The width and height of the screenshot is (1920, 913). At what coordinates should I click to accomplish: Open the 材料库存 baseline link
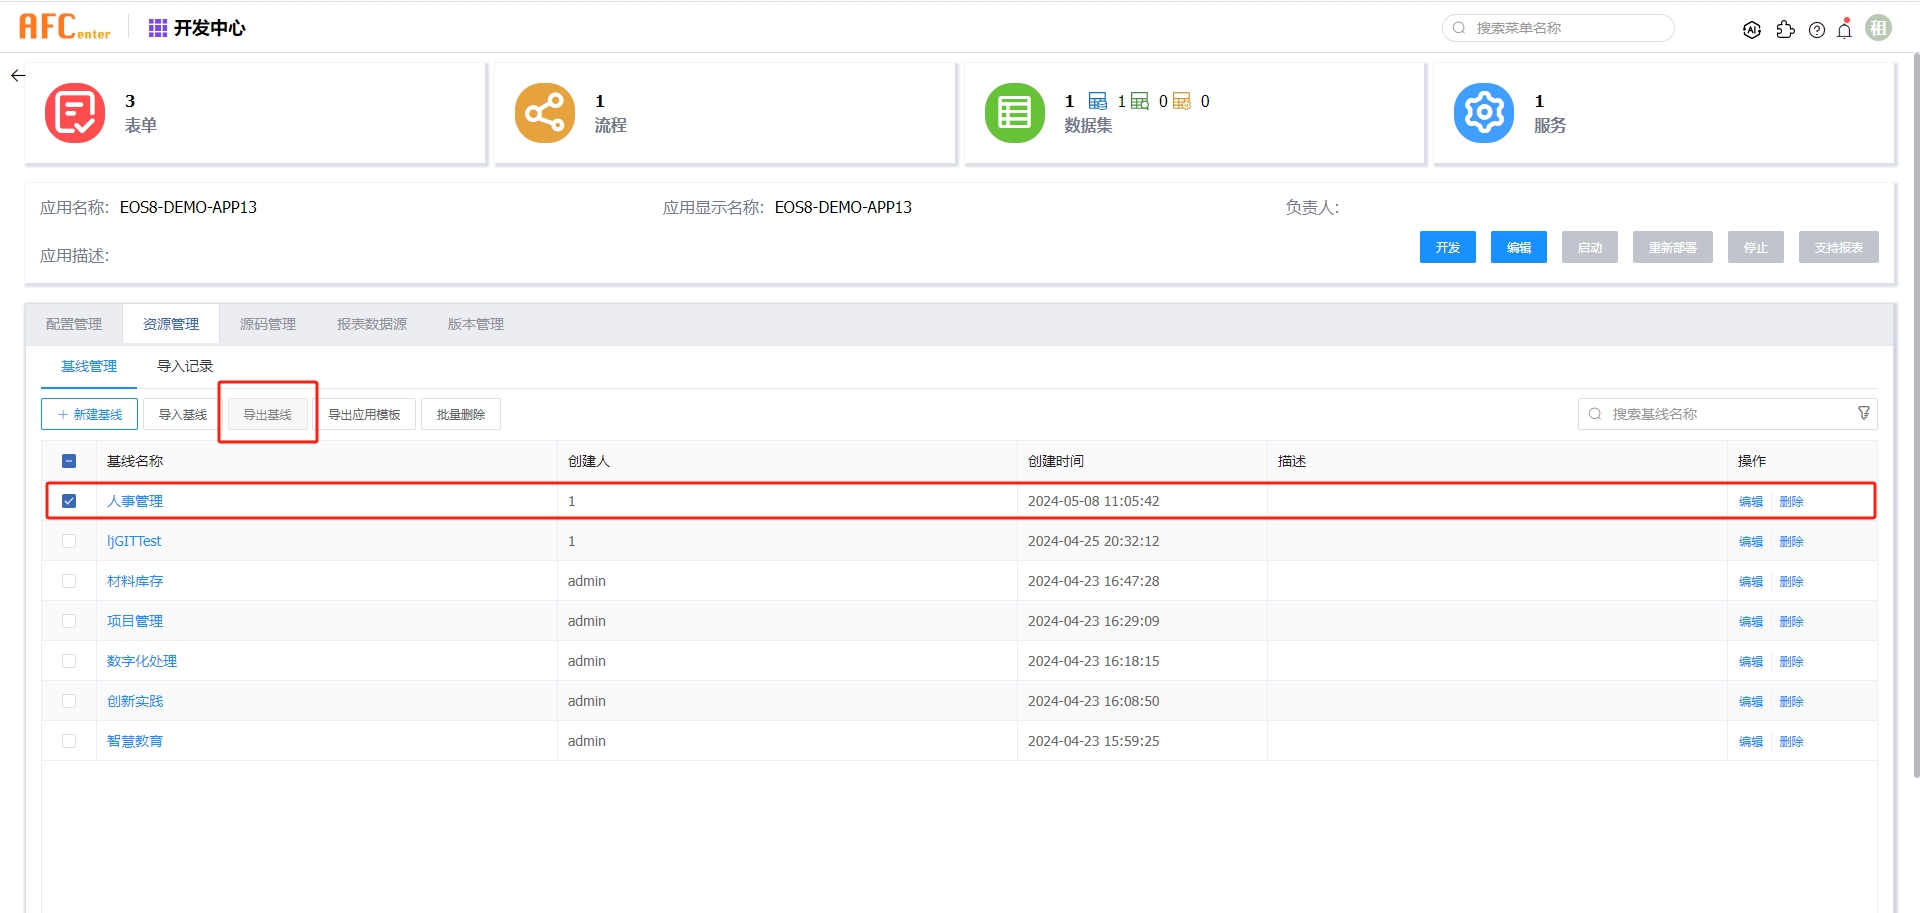tap(135, 581)
